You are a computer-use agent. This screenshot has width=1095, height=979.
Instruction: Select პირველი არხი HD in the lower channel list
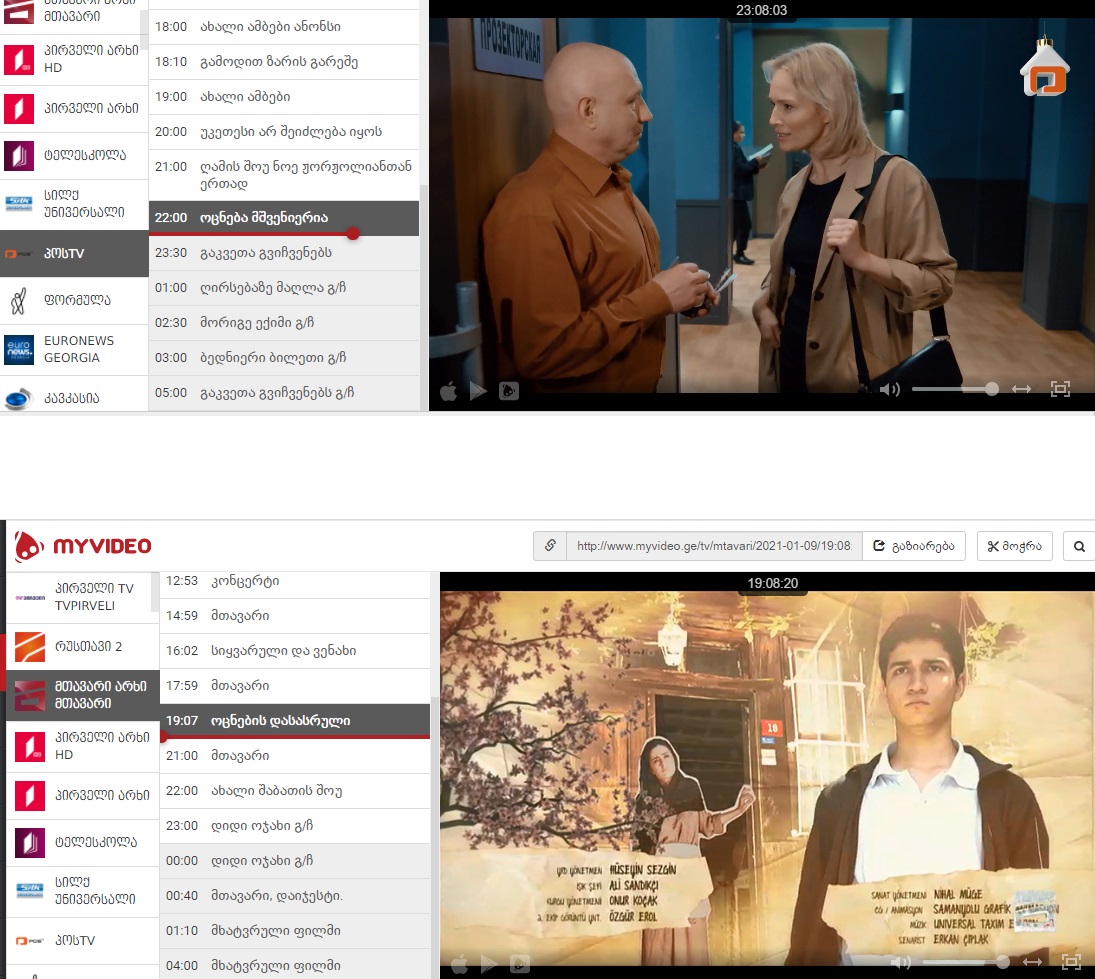point(82,746)
